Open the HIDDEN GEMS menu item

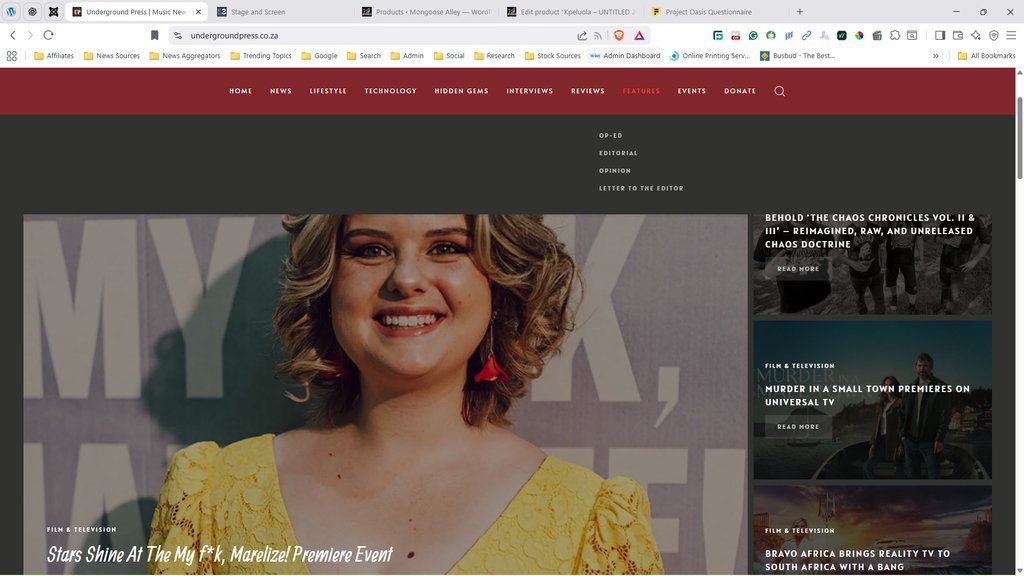(x=461, y=91)
